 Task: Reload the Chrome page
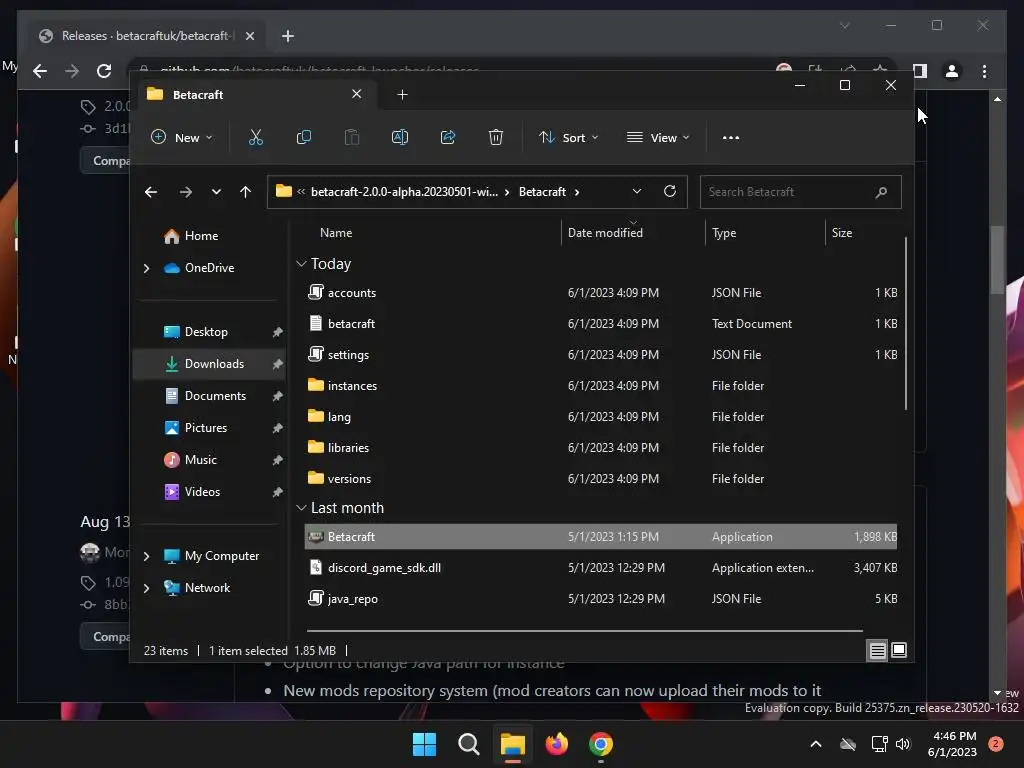pos(104,71)
